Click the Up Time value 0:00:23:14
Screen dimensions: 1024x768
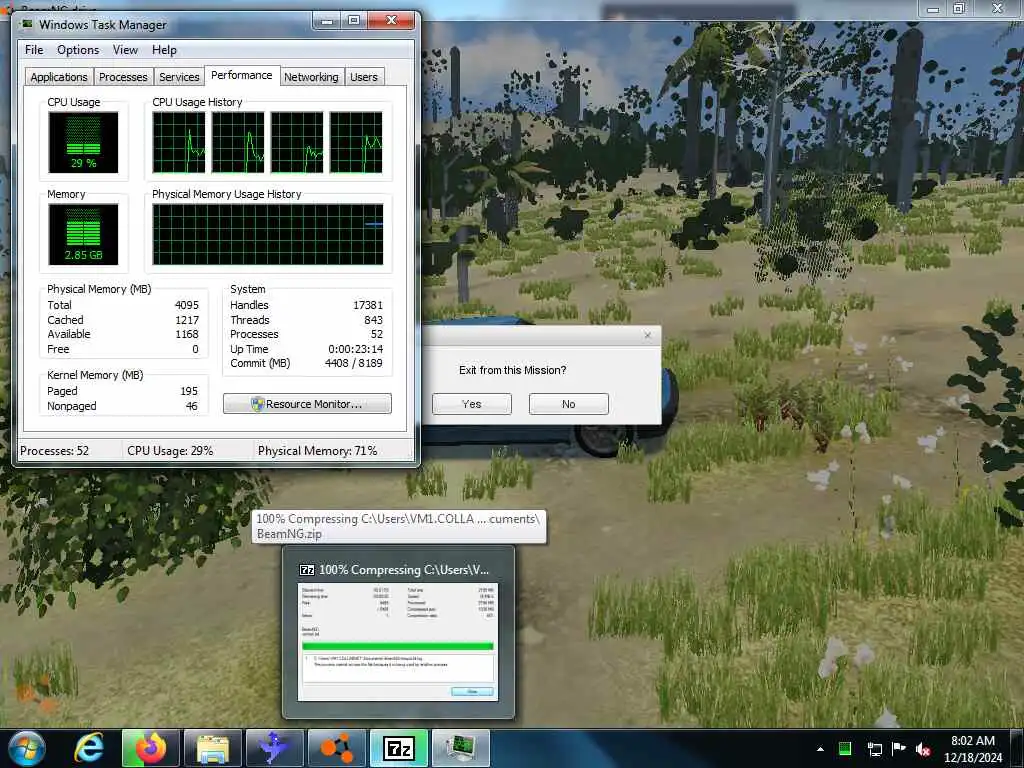tap(355, 349)
